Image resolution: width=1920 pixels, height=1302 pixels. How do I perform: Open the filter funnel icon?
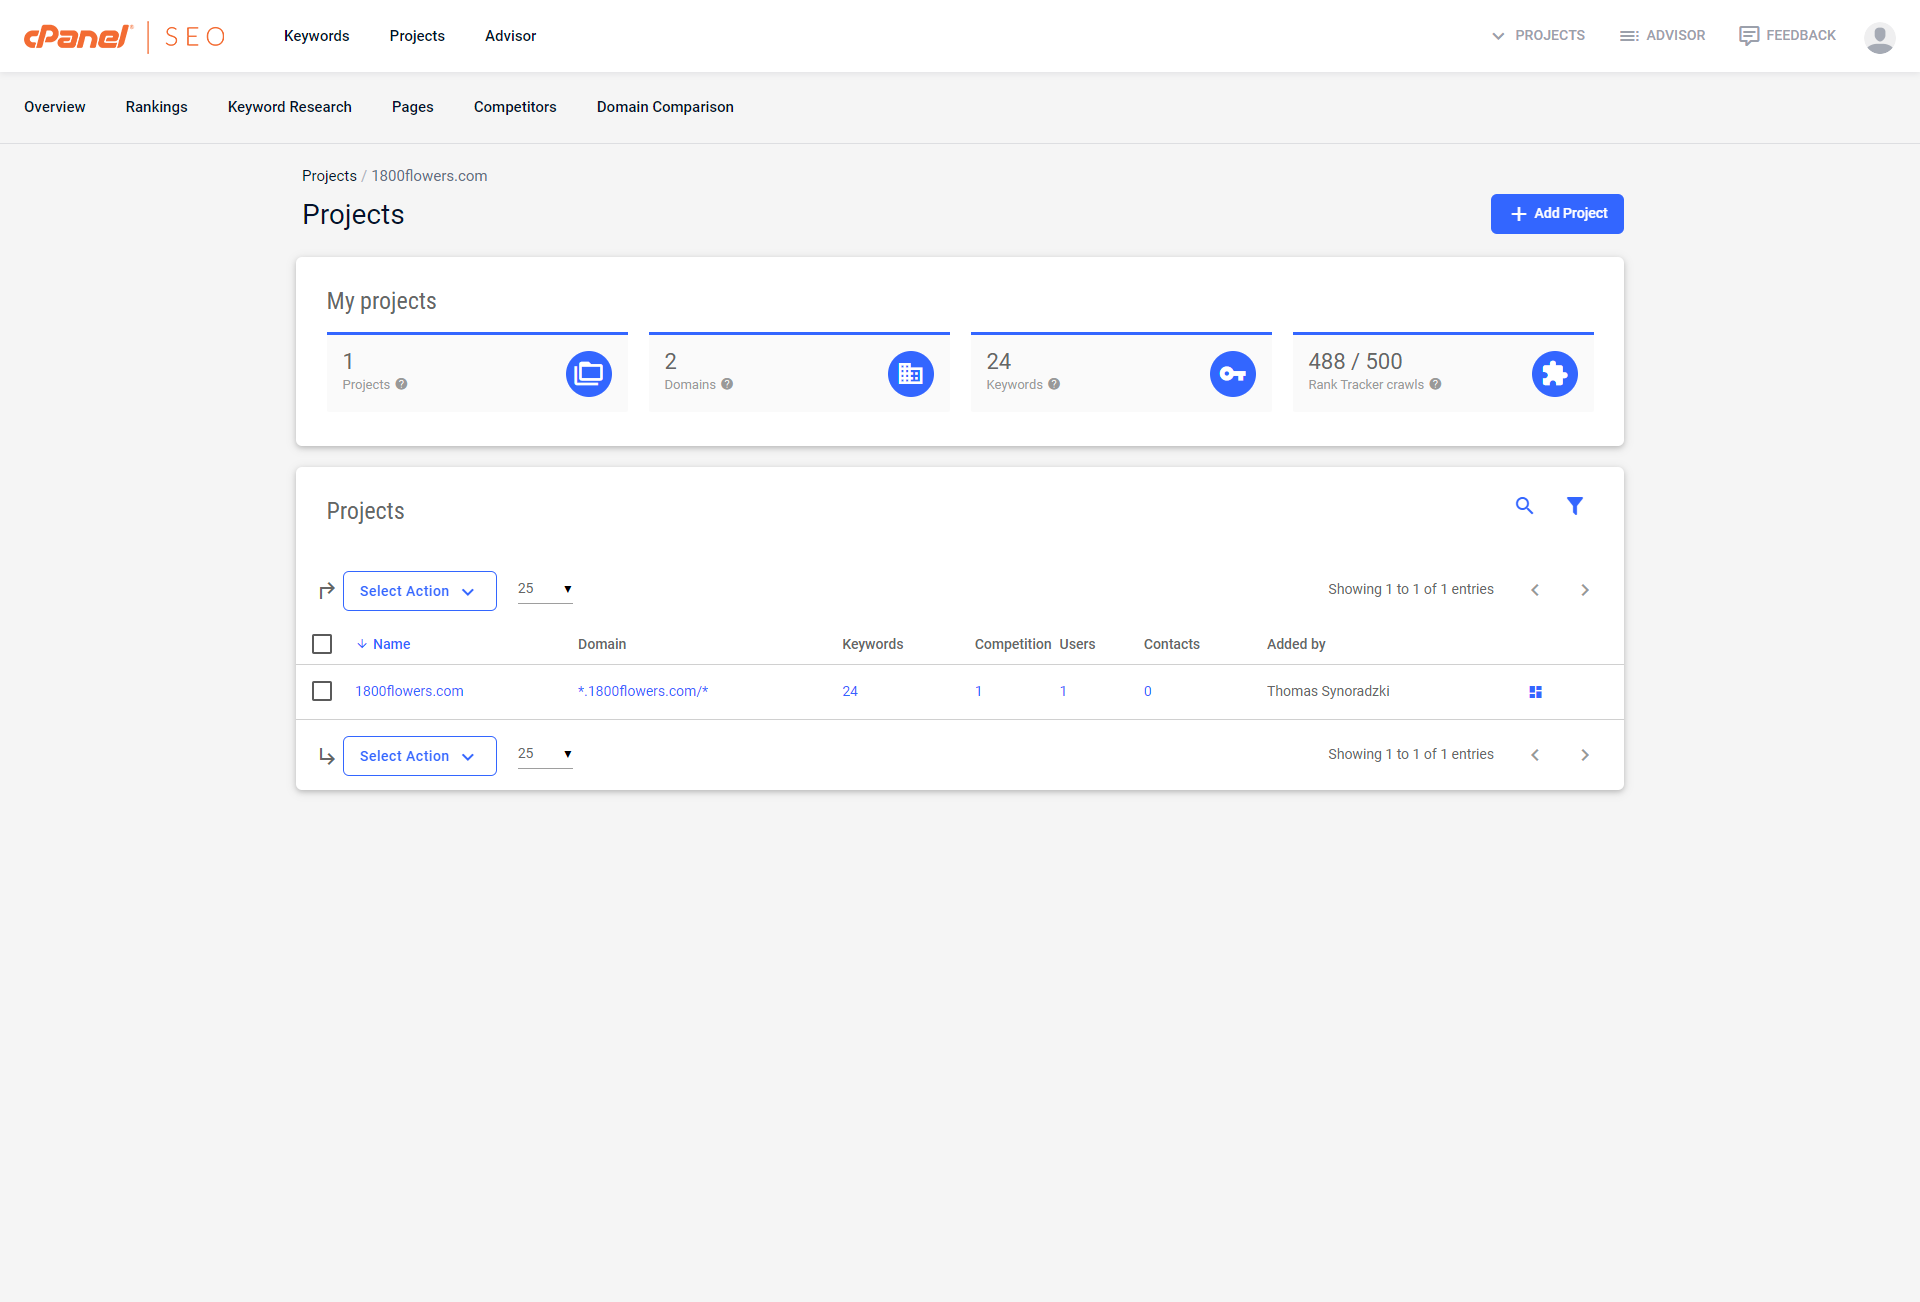(1574, 506)
